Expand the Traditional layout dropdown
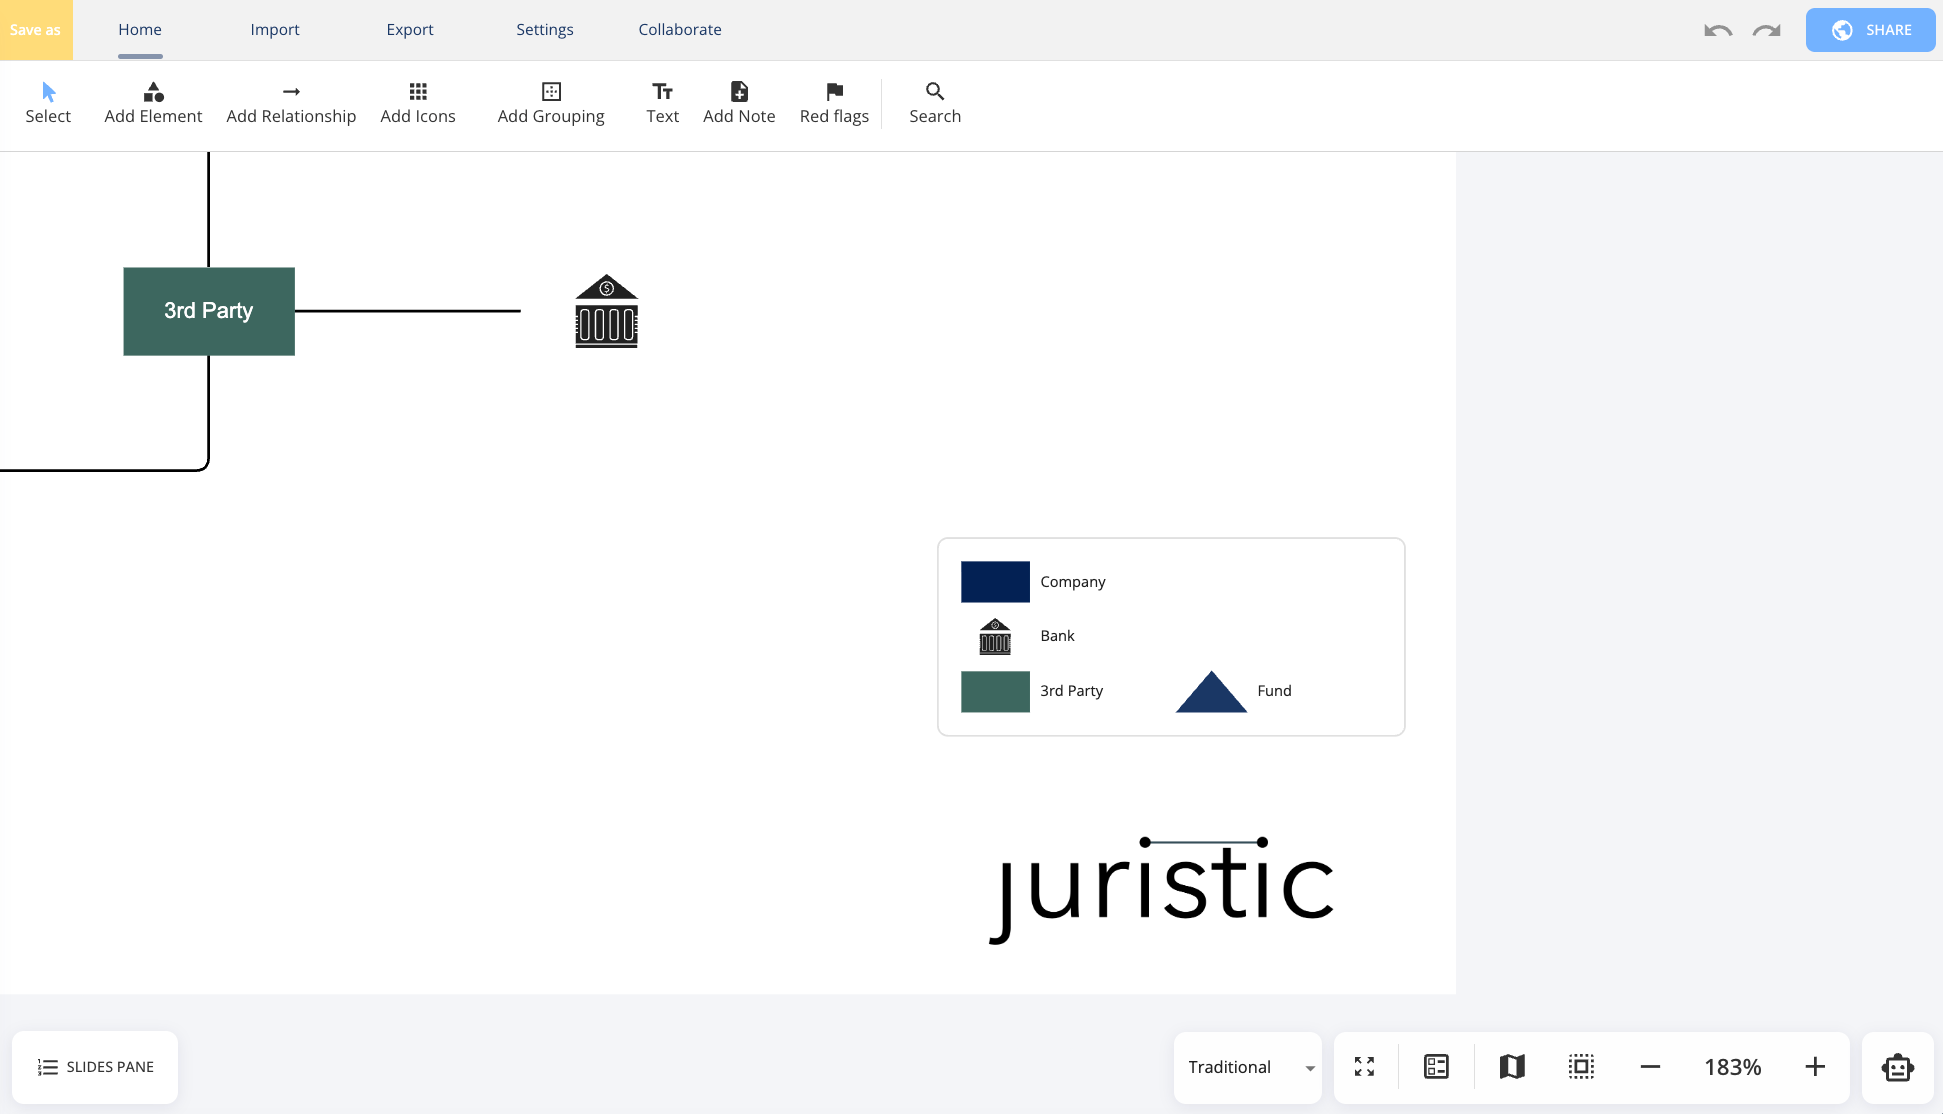 click(x=1248, y=1067)
